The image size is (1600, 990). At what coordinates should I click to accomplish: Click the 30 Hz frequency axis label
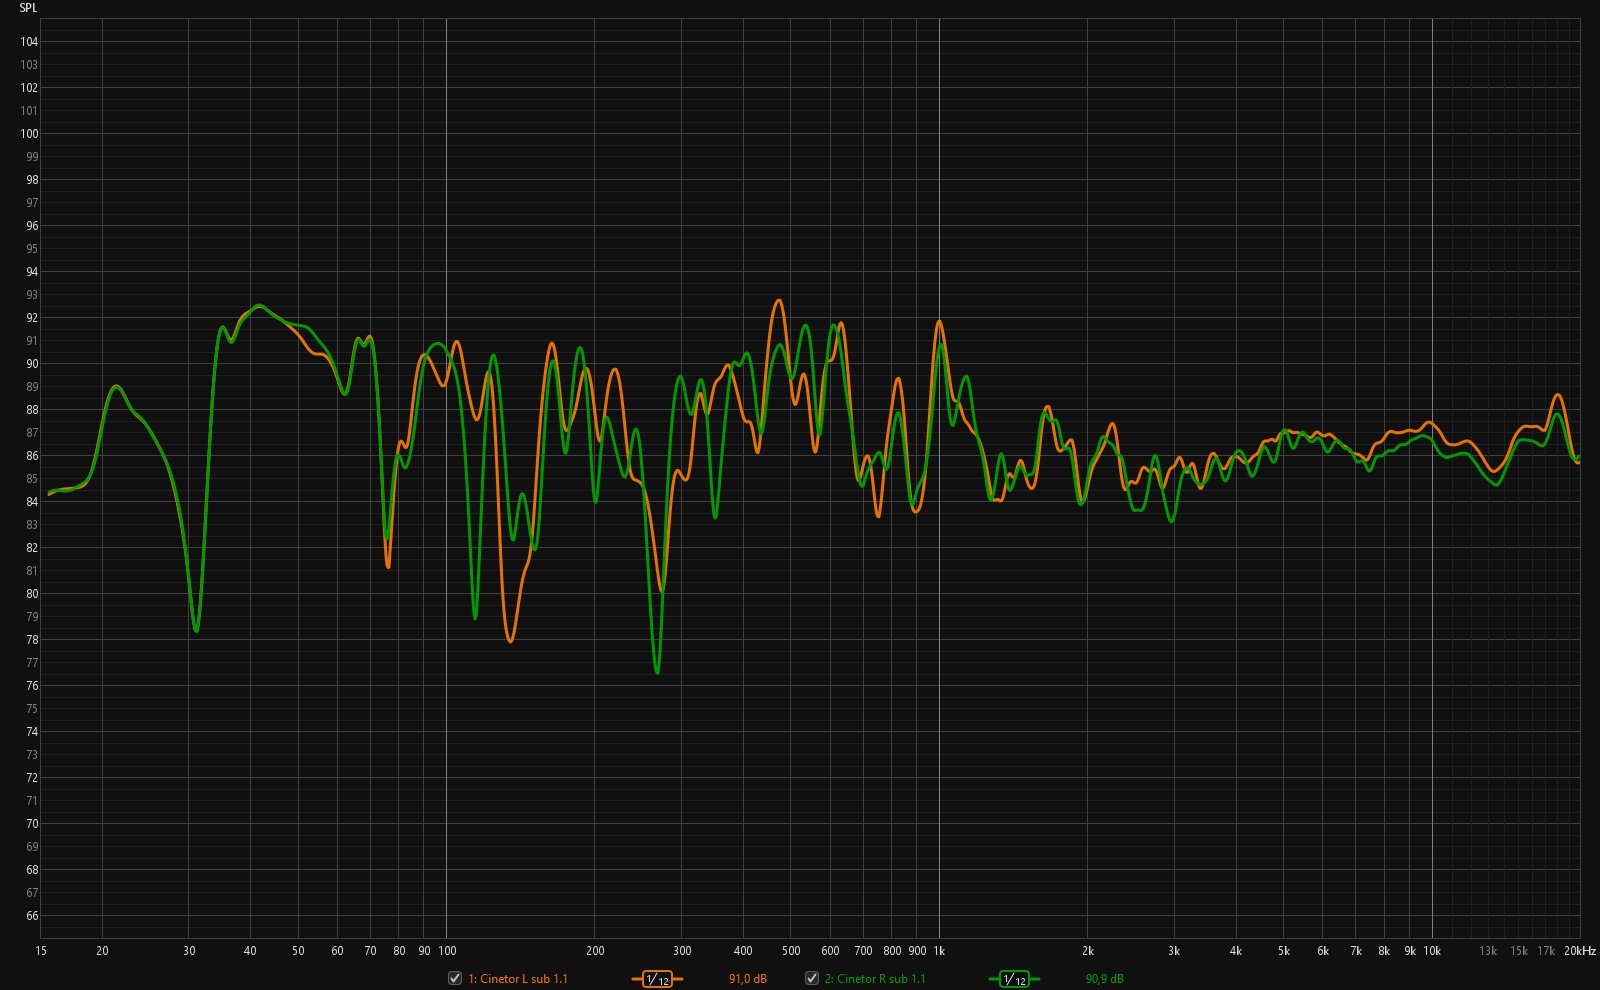189,951
